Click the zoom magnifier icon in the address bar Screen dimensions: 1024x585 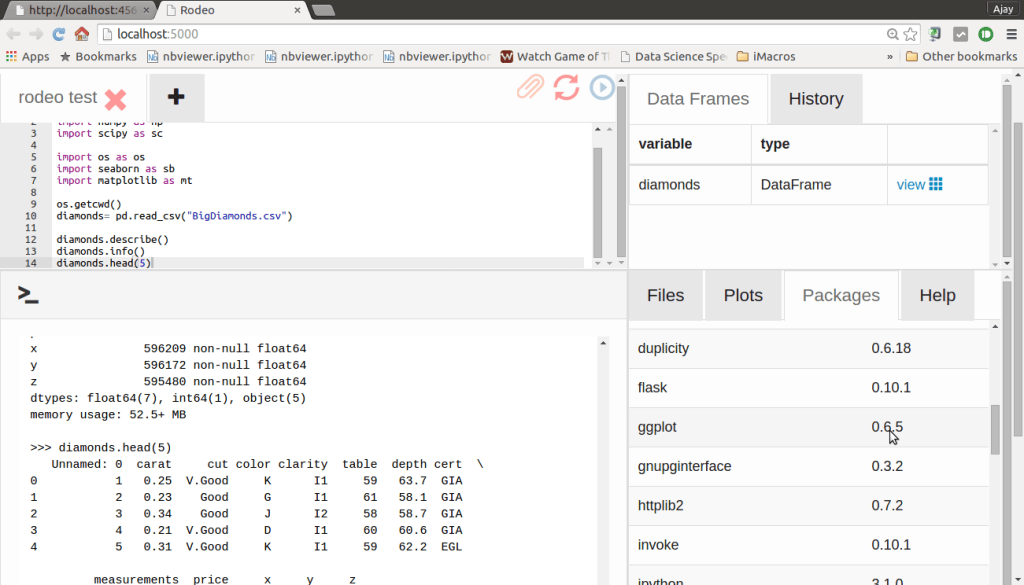892,34
